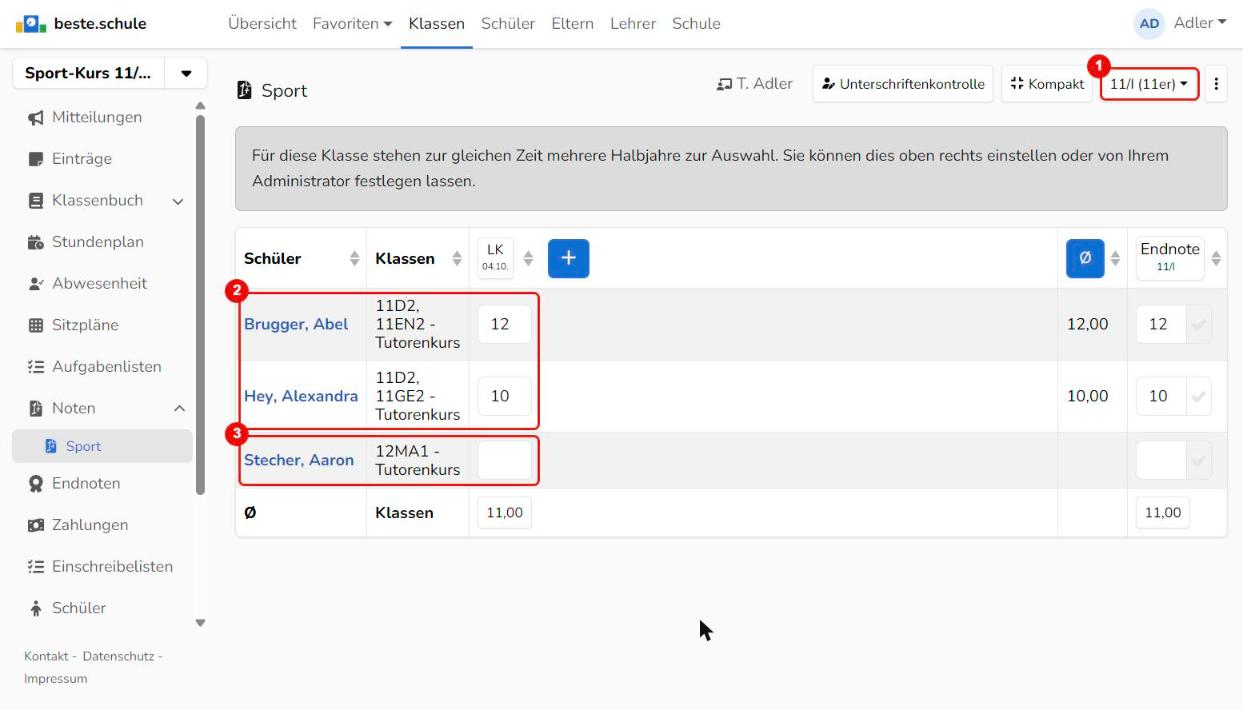Open the Favoriten dropdown menu
This screenshot has width=1243, height=710.
tap(352, 23)
